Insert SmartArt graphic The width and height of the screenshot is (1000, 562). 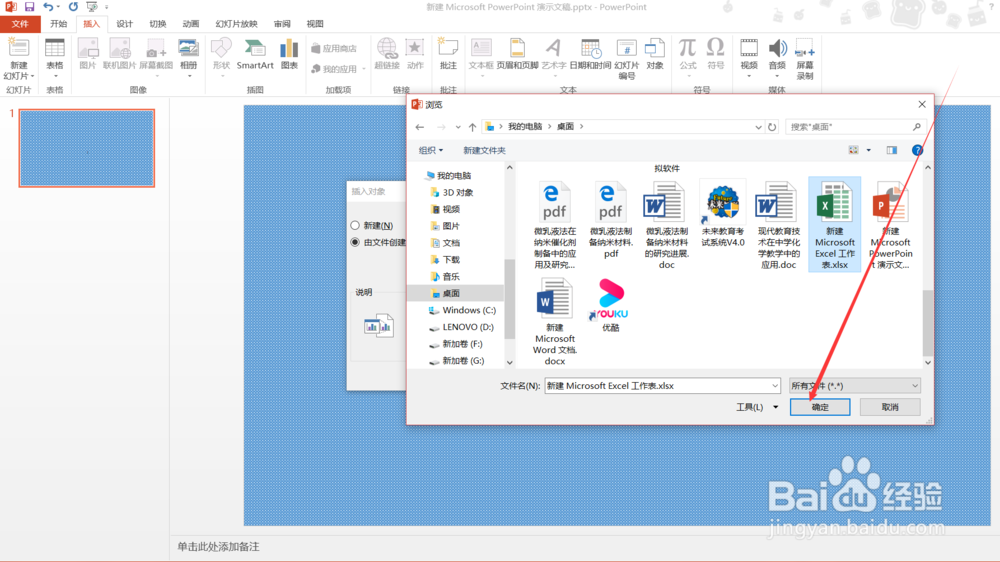(255, 54)
